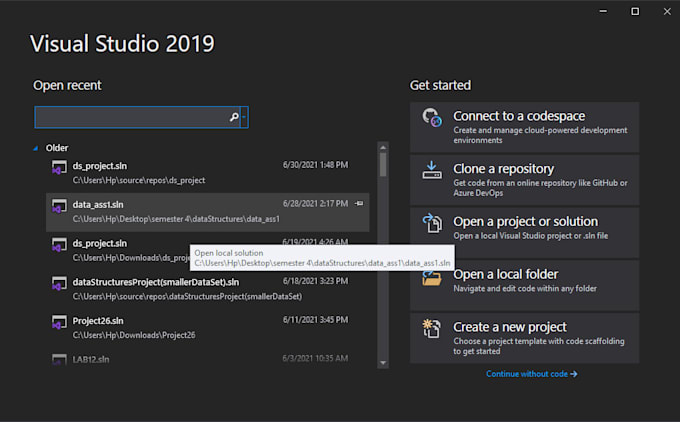Click the search magnifier icon in Open recent

coord(234,118)
